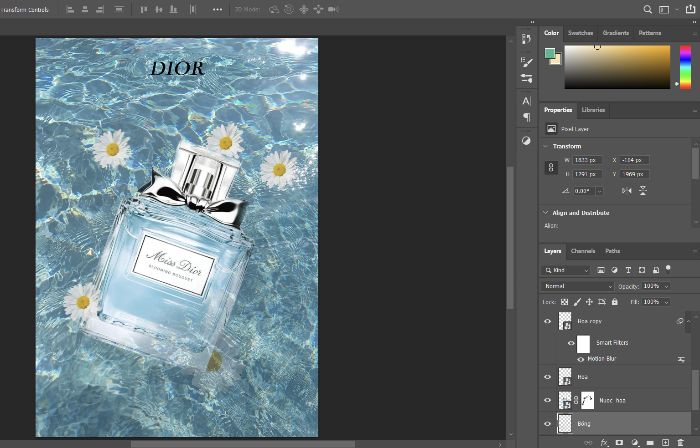Open Color panel menu
Screen dimensions: 700x448
(x=694, y=33)
